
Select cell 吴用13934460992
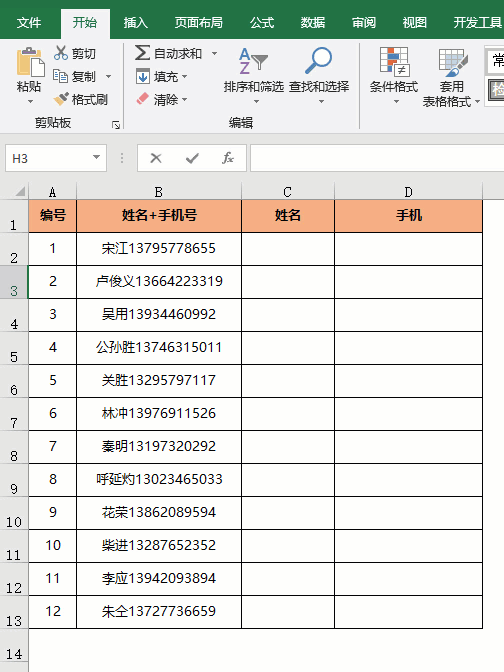(159, 315)
